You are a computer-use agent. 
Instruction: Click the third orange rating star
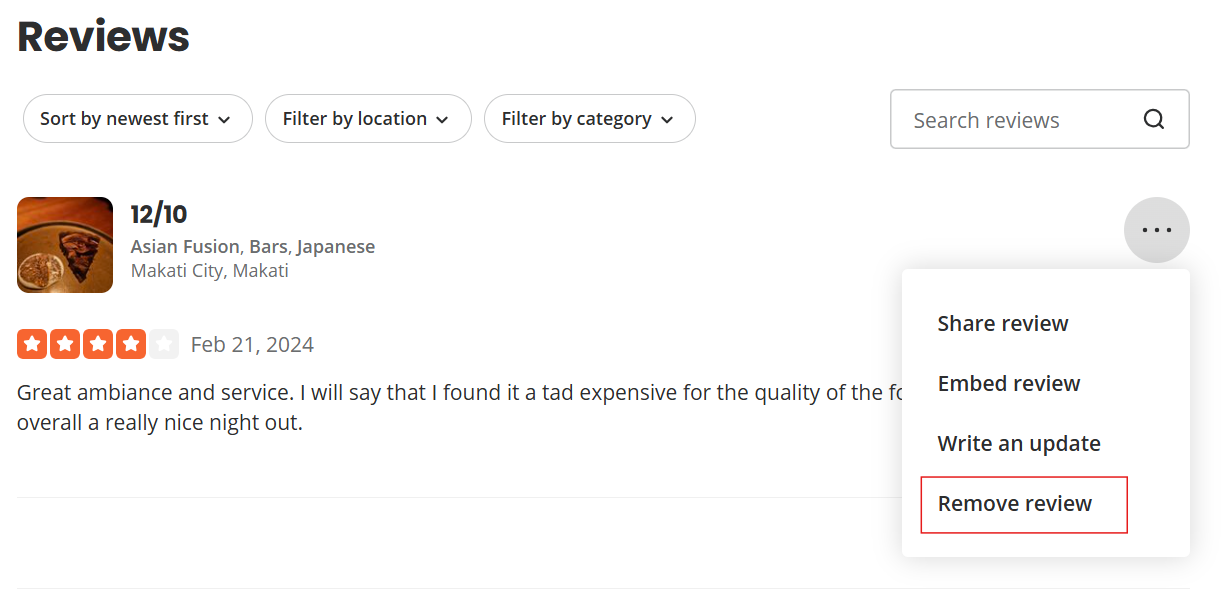pos(98,345)
